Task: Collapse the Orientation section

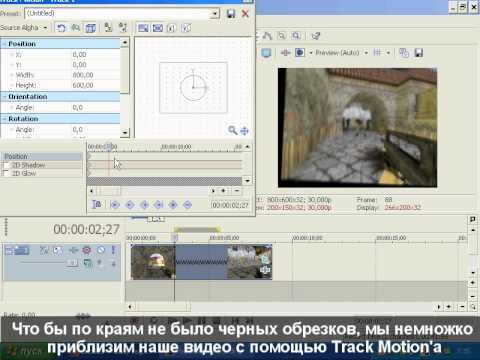Action: click(x=4, y=97)
